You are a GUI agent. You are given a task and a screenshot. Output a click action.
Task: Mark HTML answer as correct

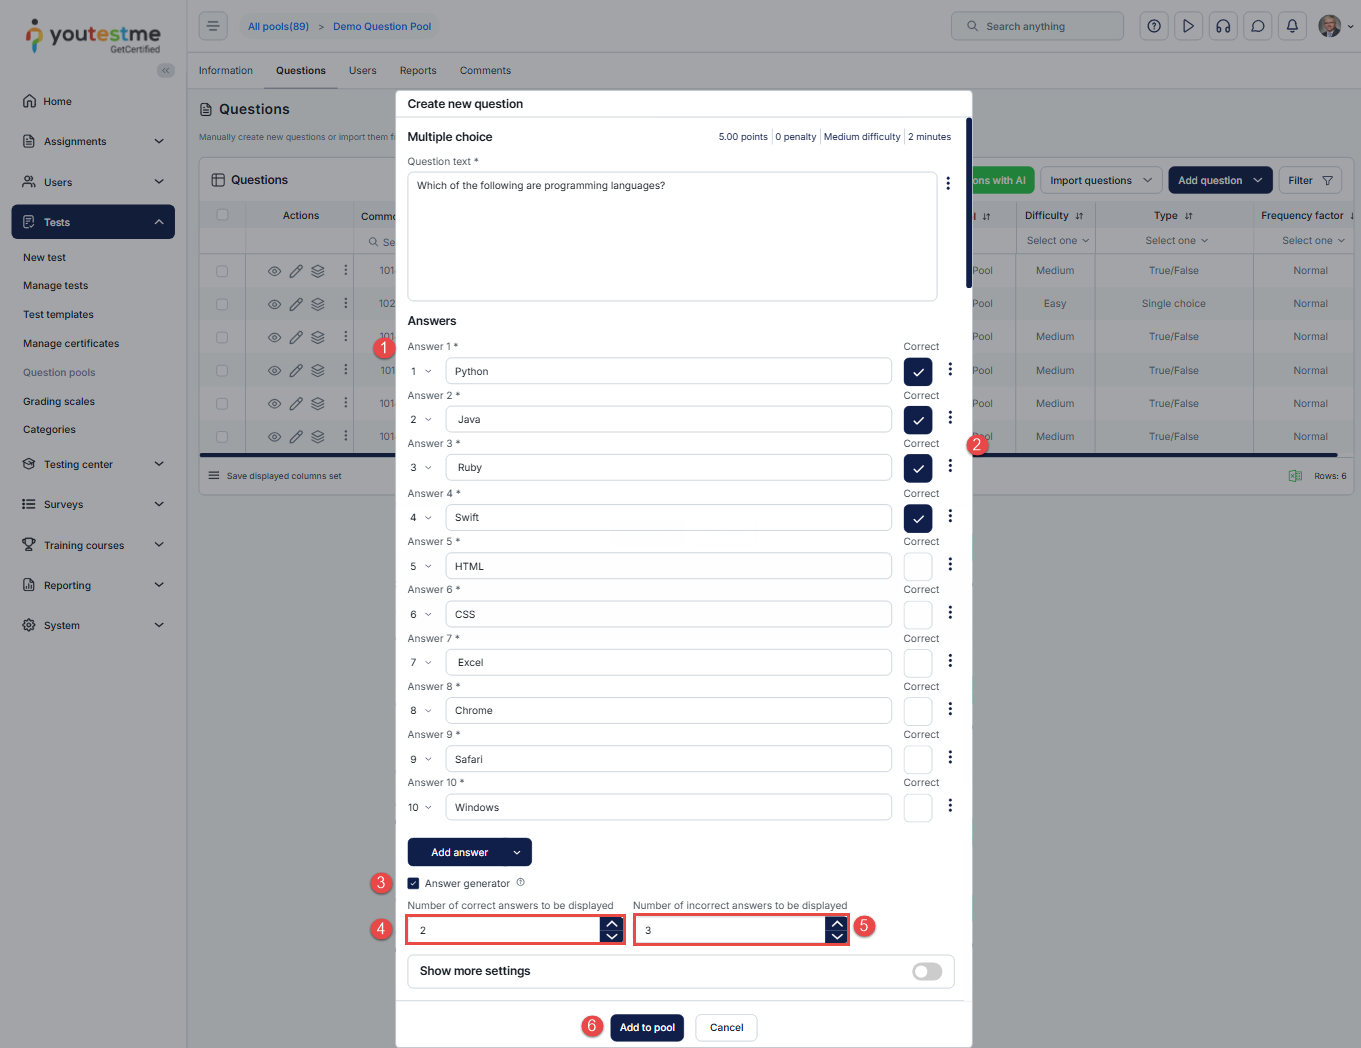tap(917, 567)
